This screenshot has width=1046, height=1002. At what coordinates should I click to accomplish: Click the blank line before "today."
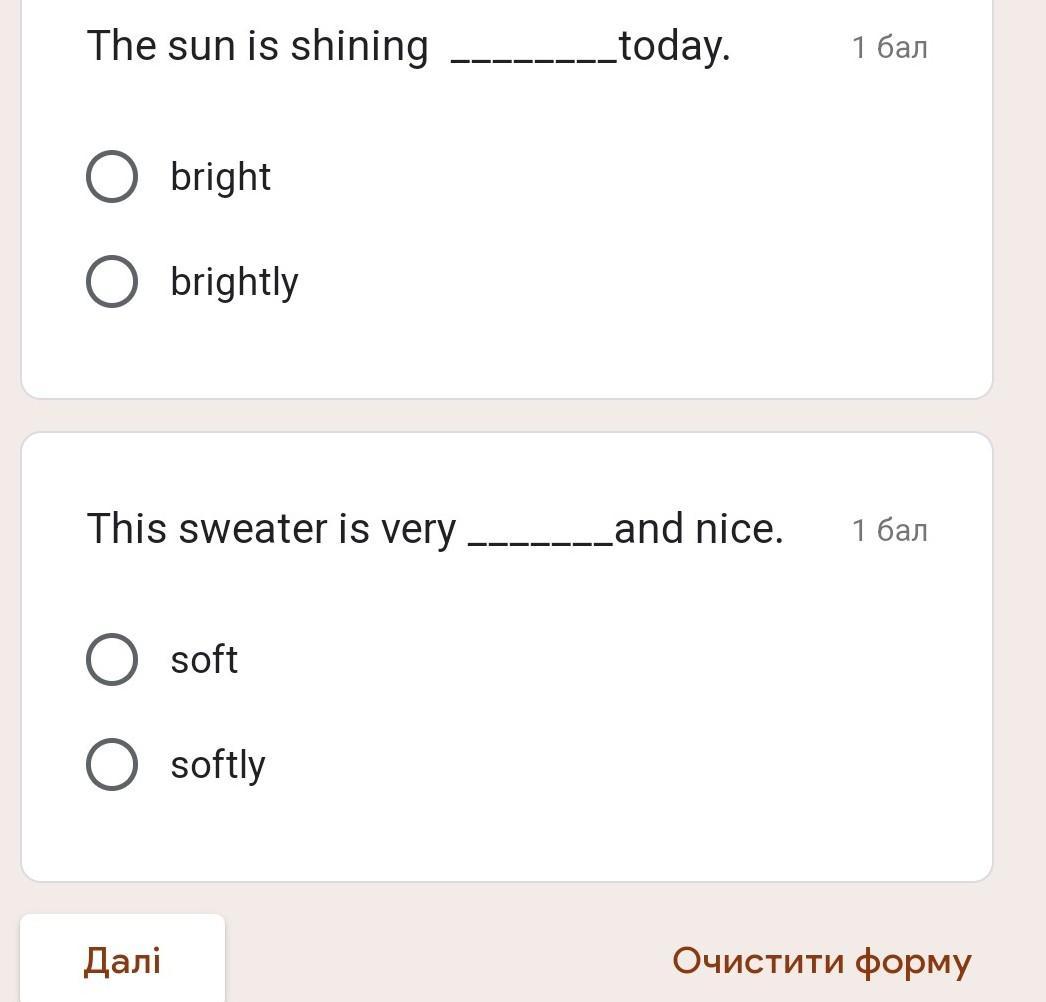pyautogui.click(x=534, y=61)
